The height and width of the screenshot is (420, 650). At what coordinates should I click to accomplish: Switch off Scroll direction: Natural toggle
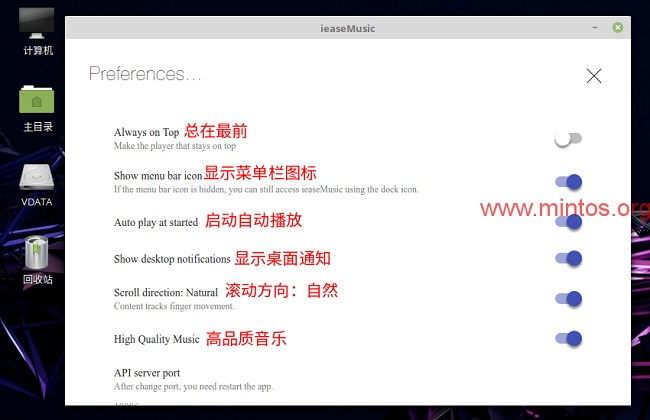pyautogui.click(x=569, y=299)
